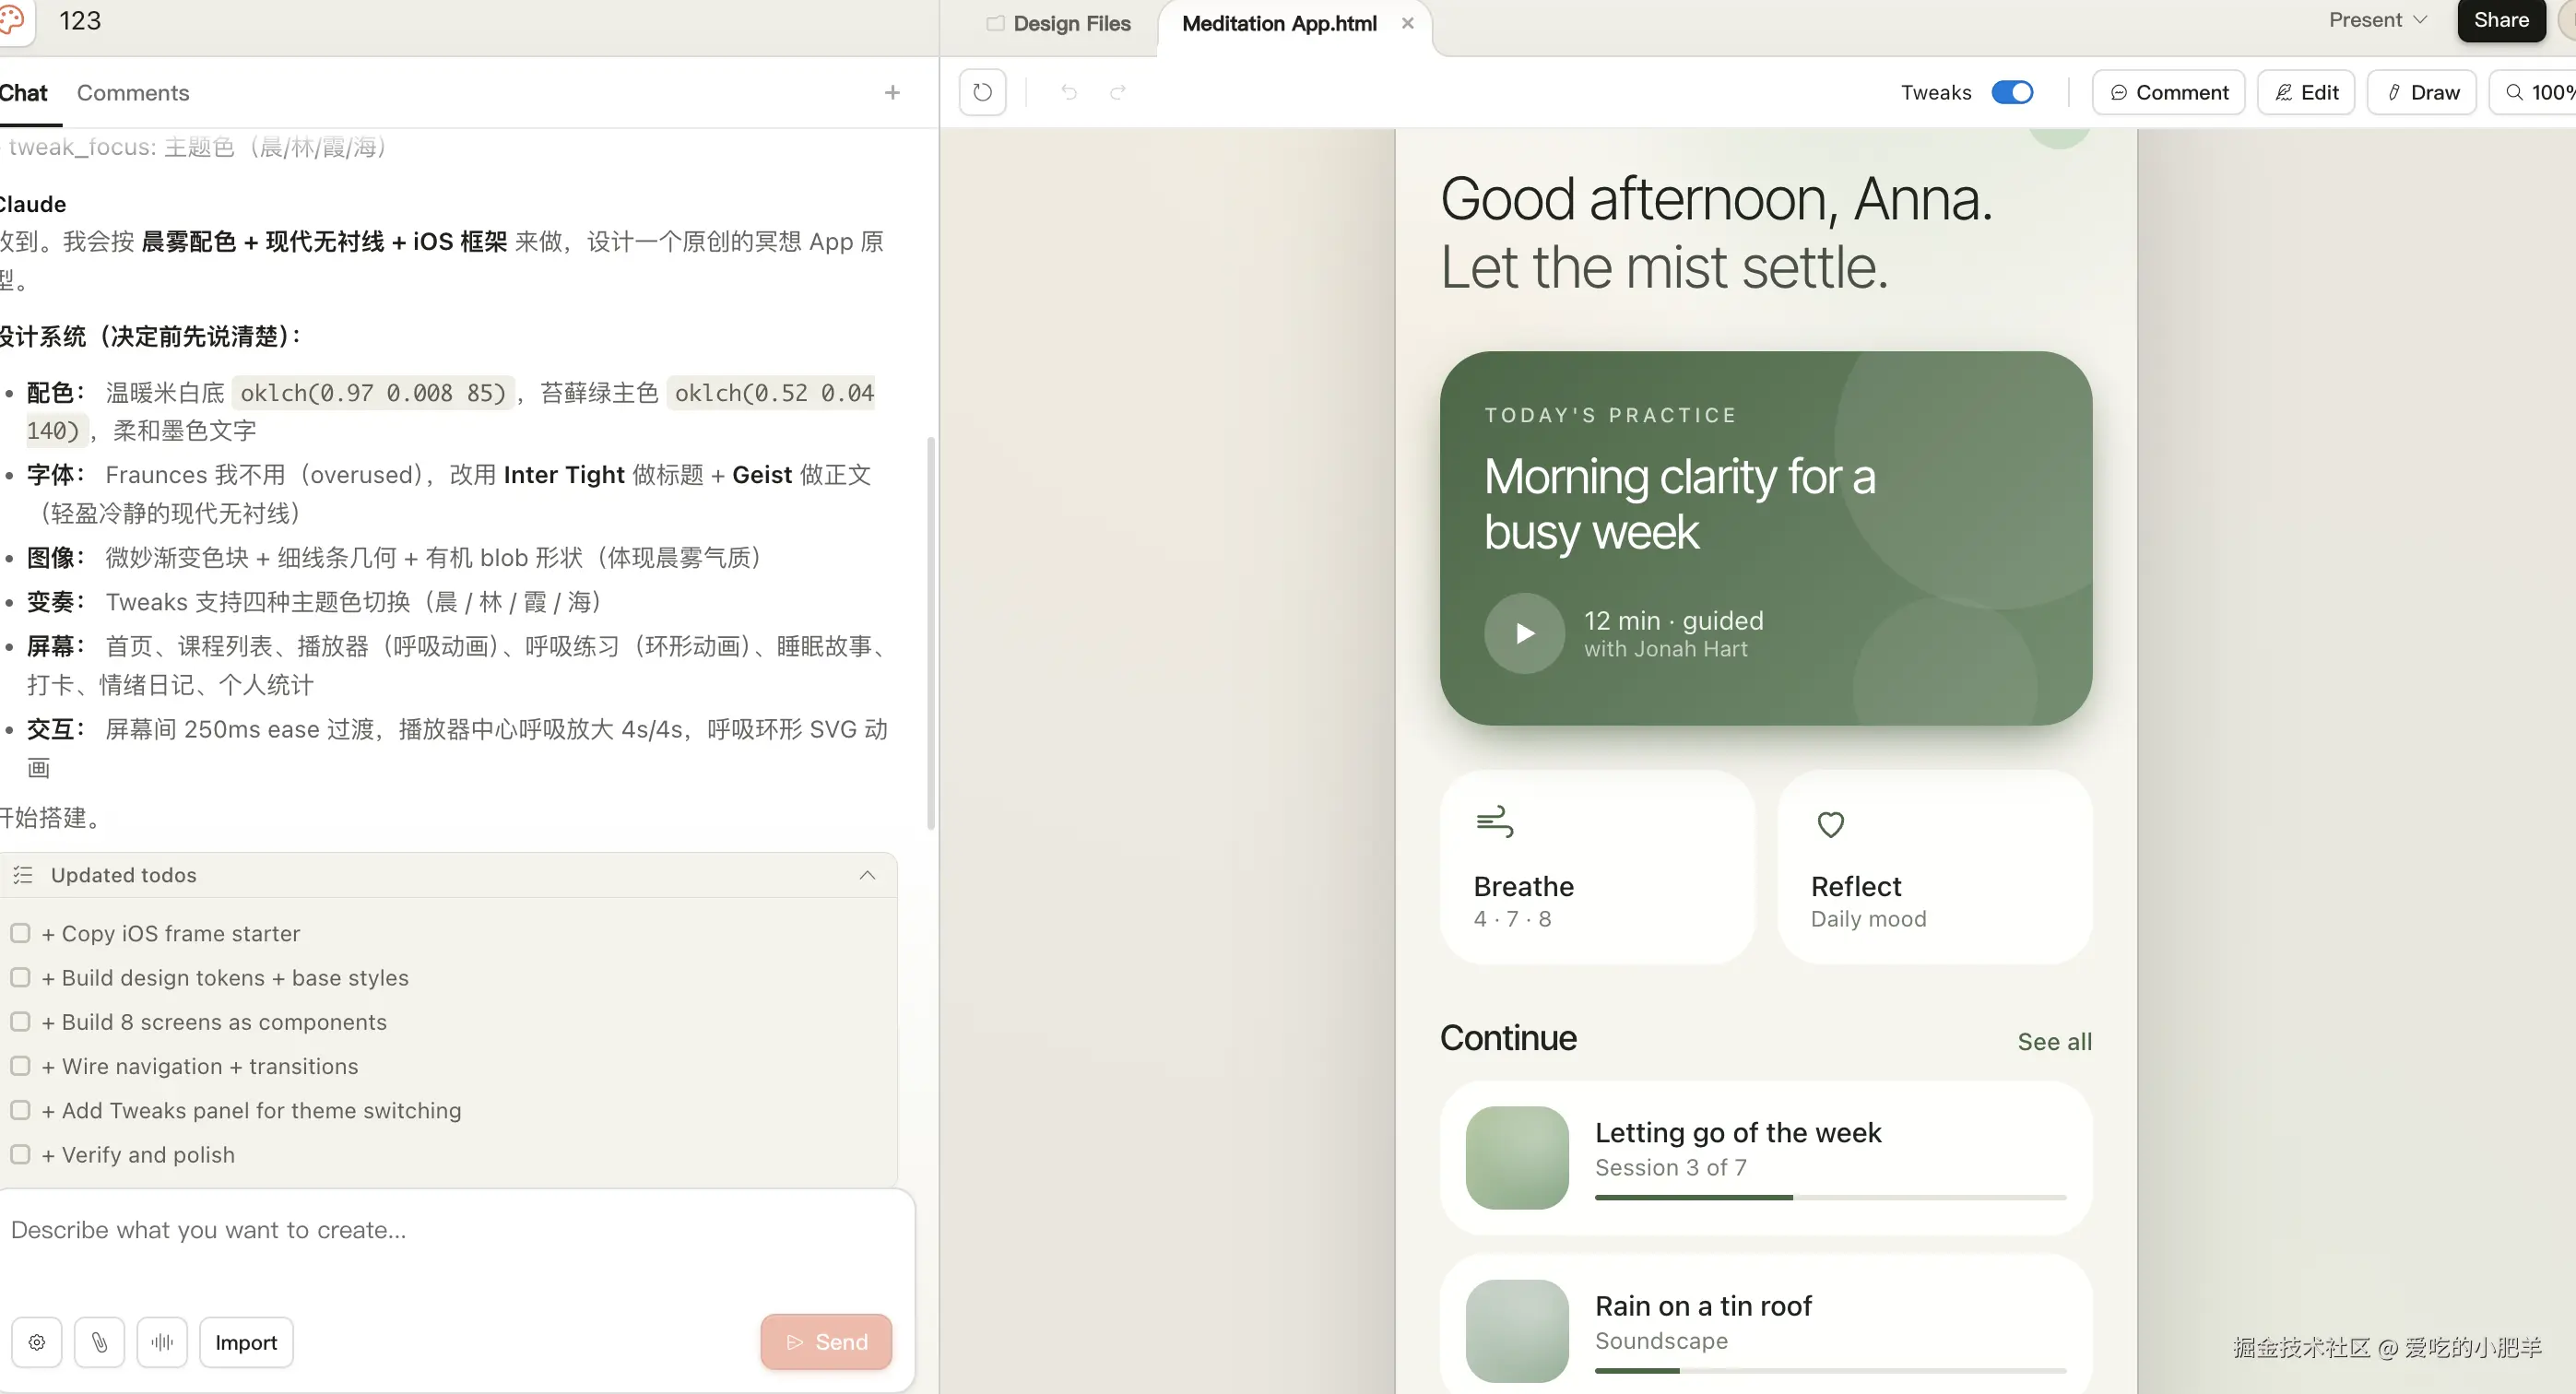
Task: Toggle the Tweaks switch off
Action: tap(2012, 92)
